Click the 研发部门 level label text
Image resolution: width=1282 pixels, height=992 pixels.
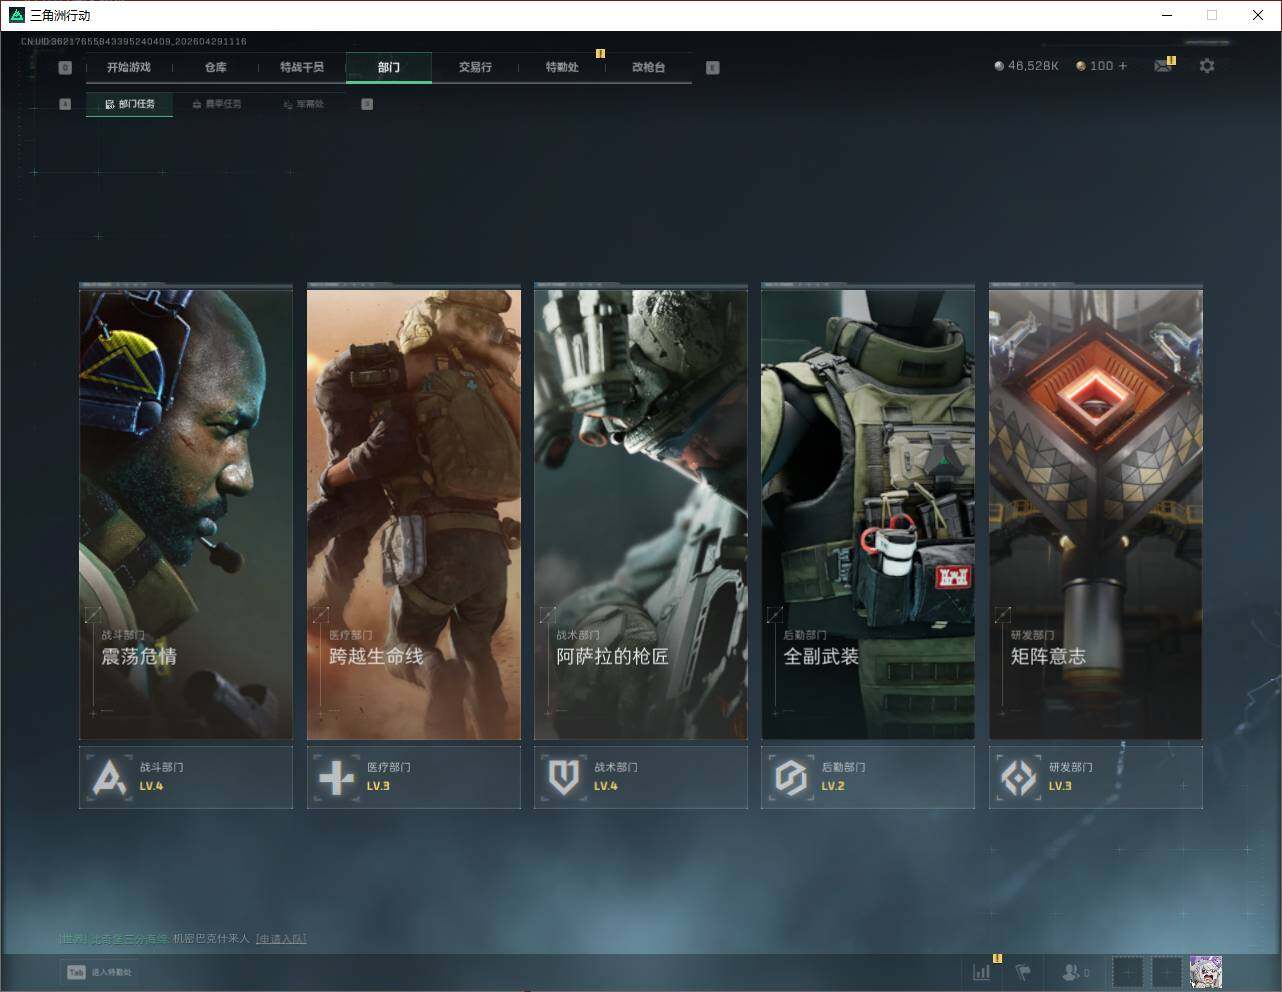[x=1060, y=786]
